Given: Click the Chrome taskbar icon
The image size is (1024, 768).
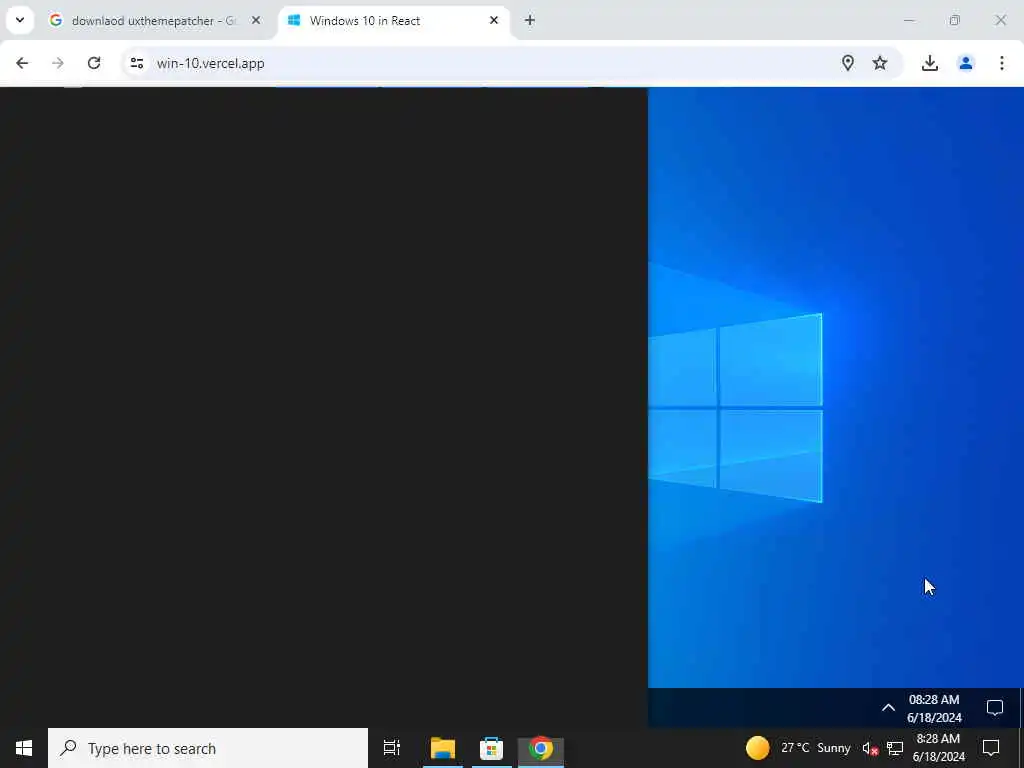Looking at the screenshot, I should tap(541, 748).
